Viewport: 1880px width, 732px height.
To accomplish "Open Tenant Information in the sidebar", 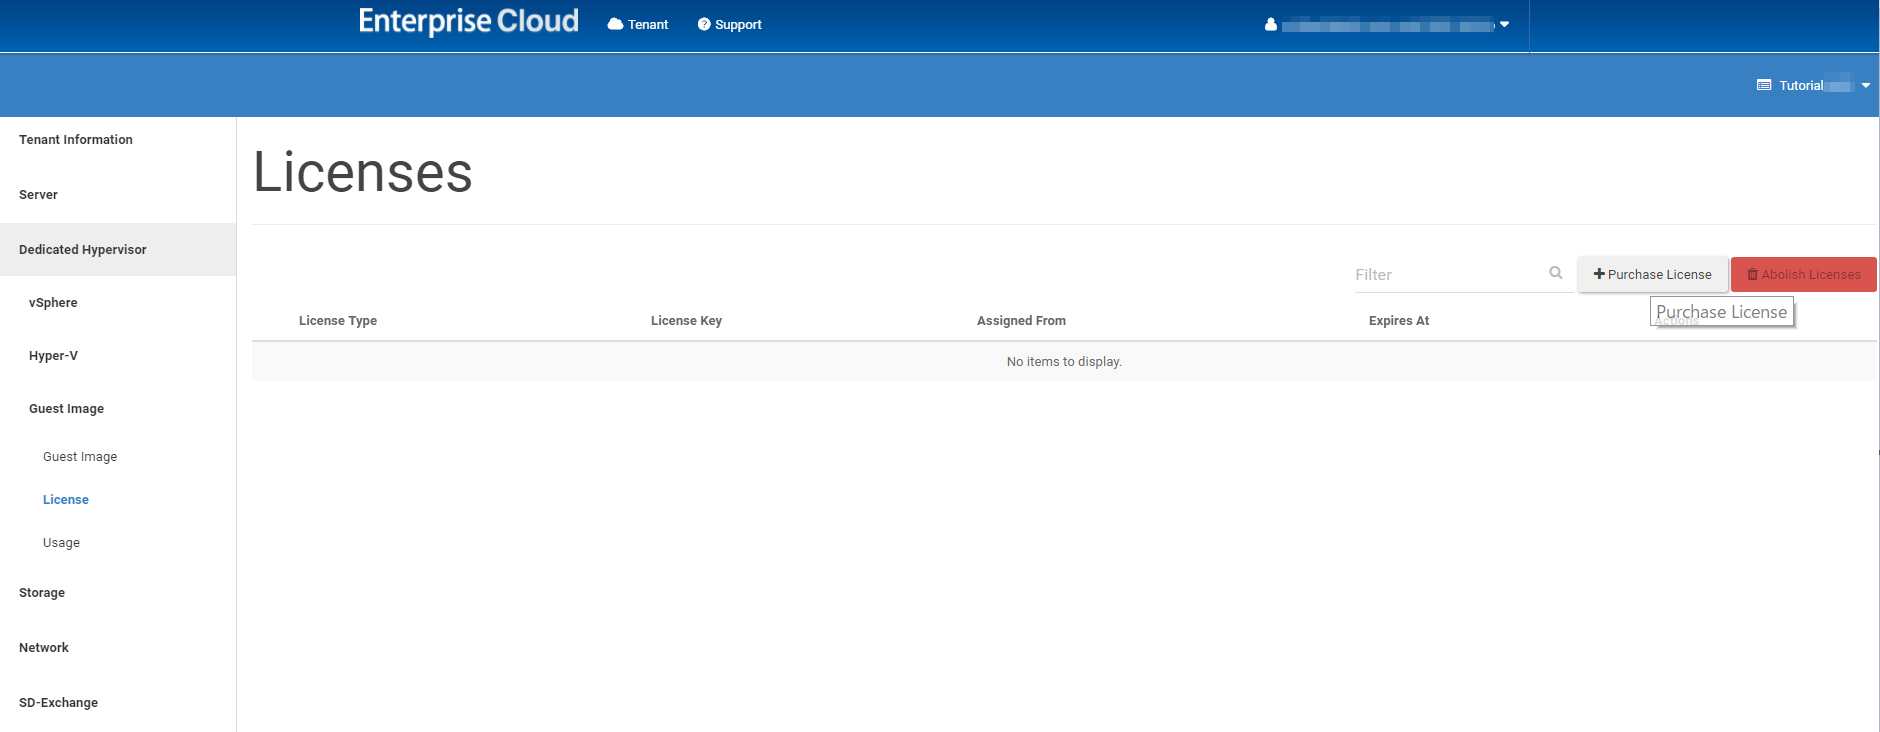I will 76,140.
